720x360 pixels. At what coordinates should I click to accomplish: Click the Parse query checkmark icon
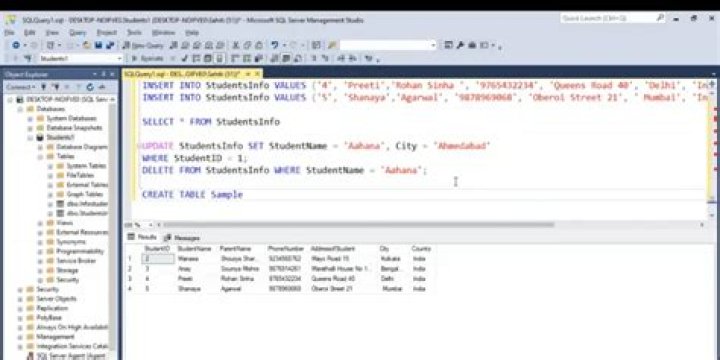coord(184,58)
